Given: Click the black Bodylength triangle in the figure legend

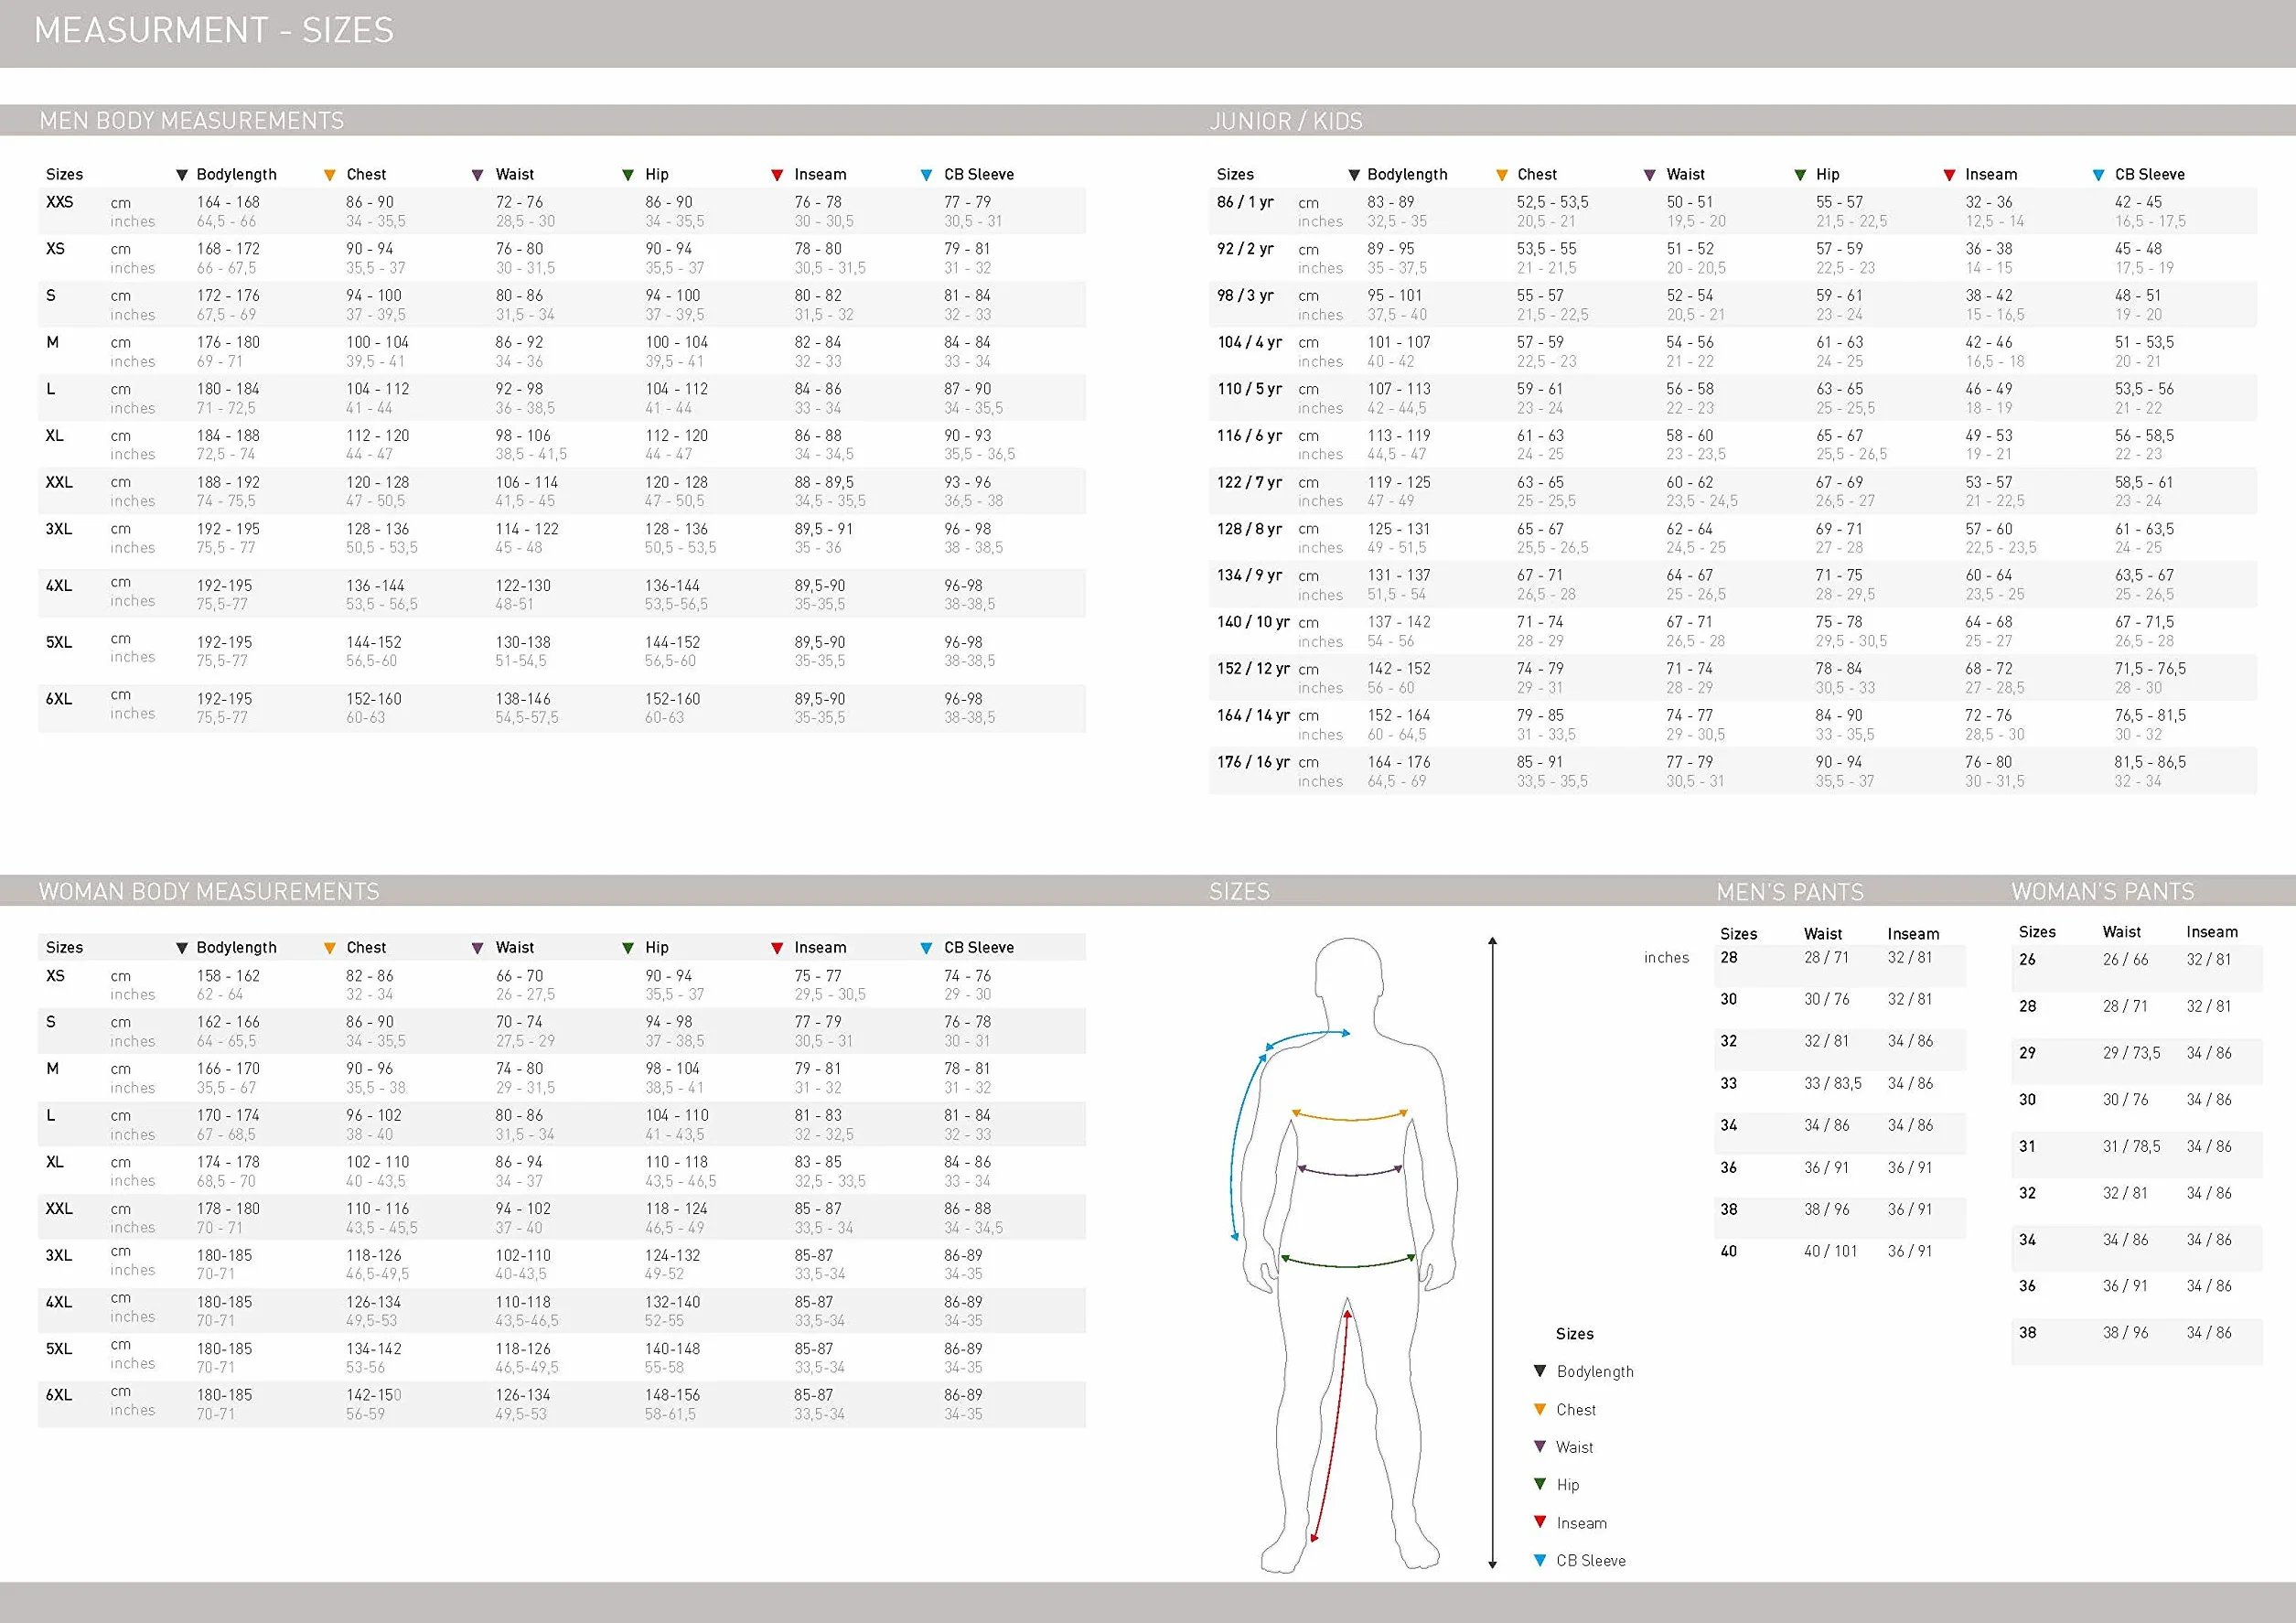Looking at the screenshot, I should click(1540, 1371).
